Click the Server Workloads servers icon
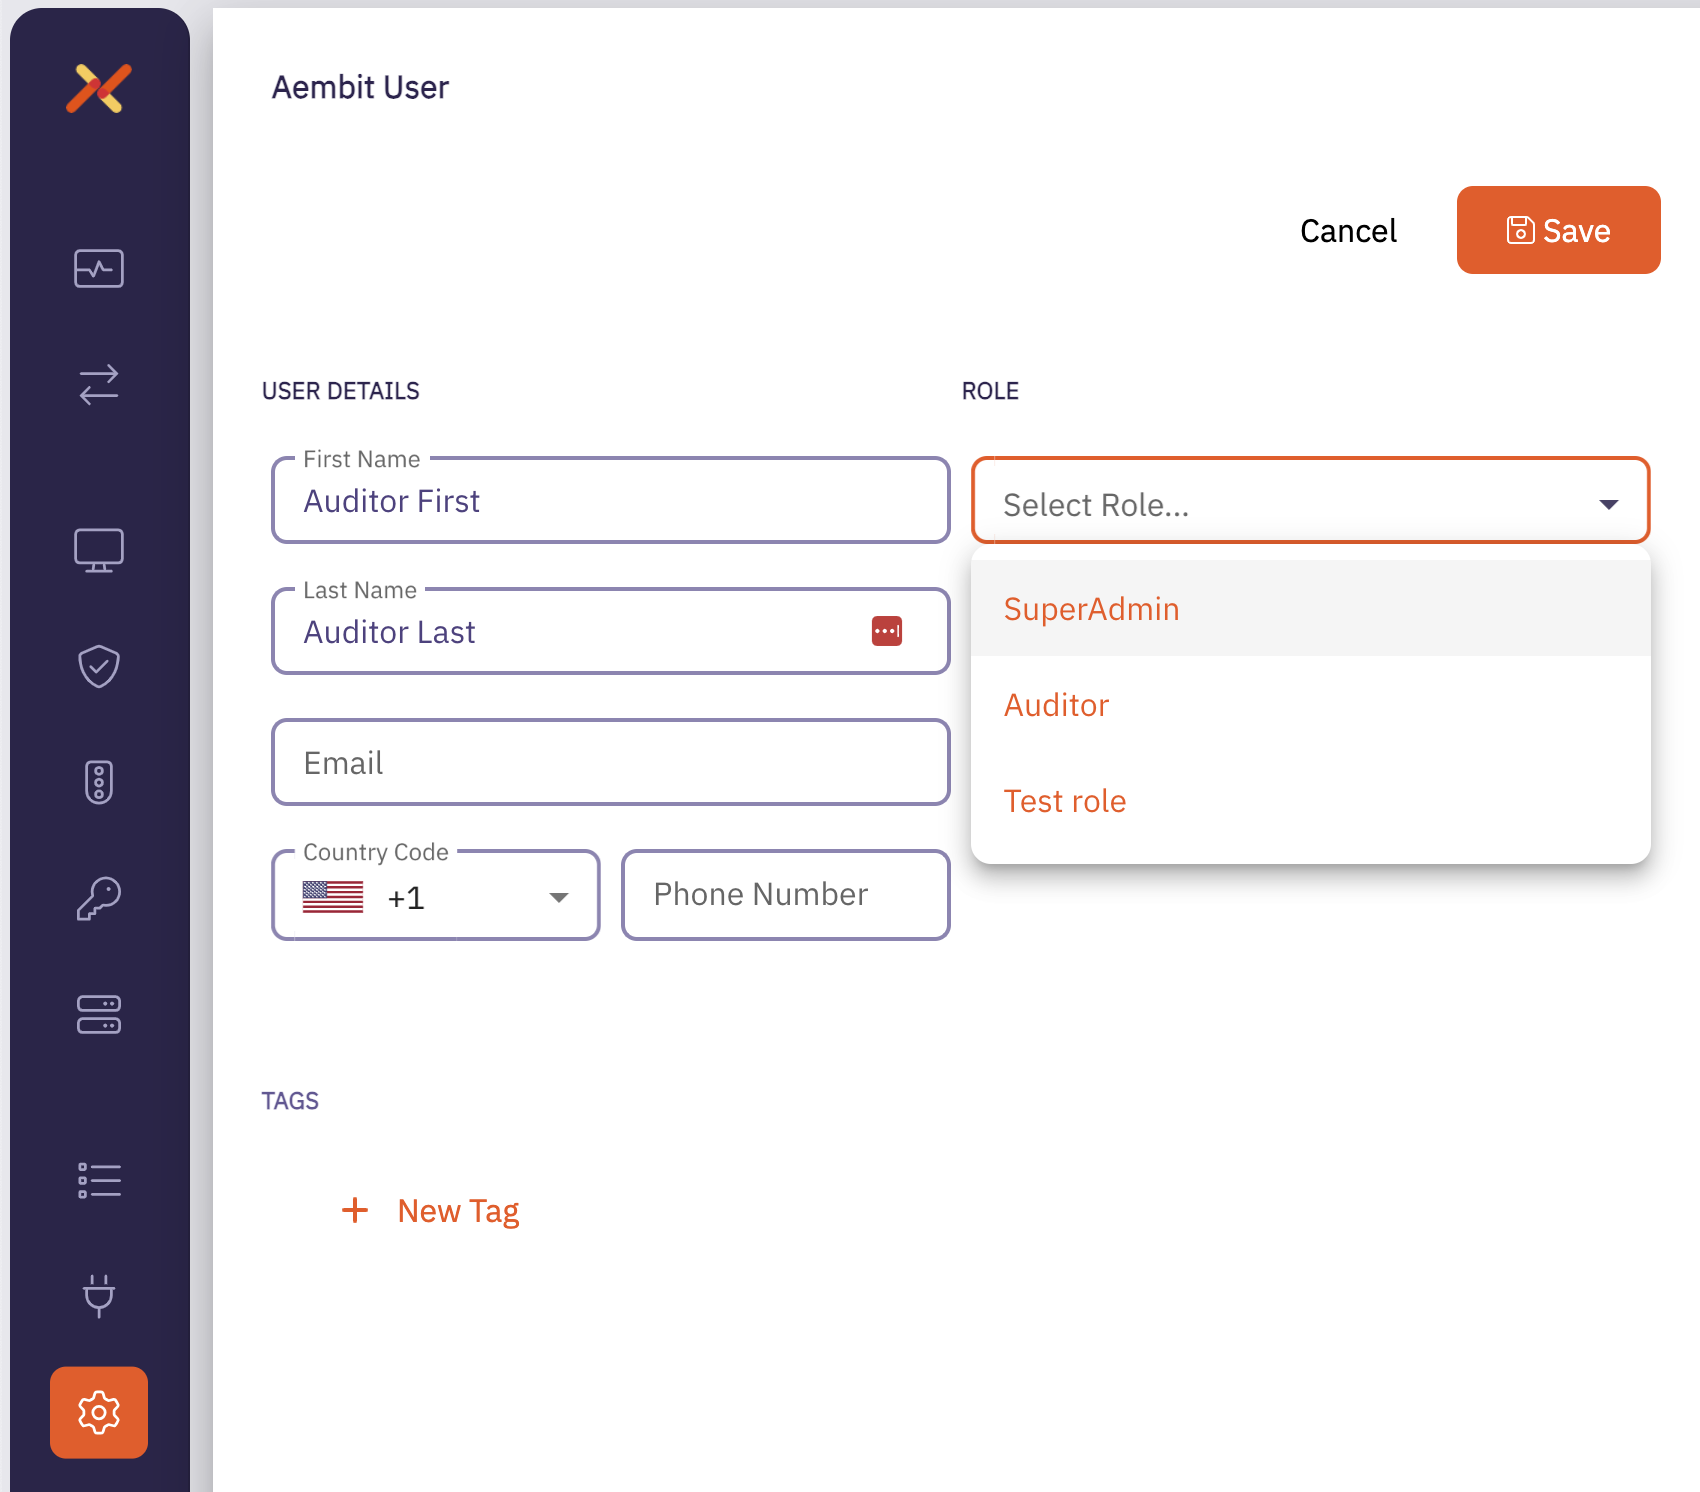This screenshot has height=1492, width=1700. coord(98,1015)
